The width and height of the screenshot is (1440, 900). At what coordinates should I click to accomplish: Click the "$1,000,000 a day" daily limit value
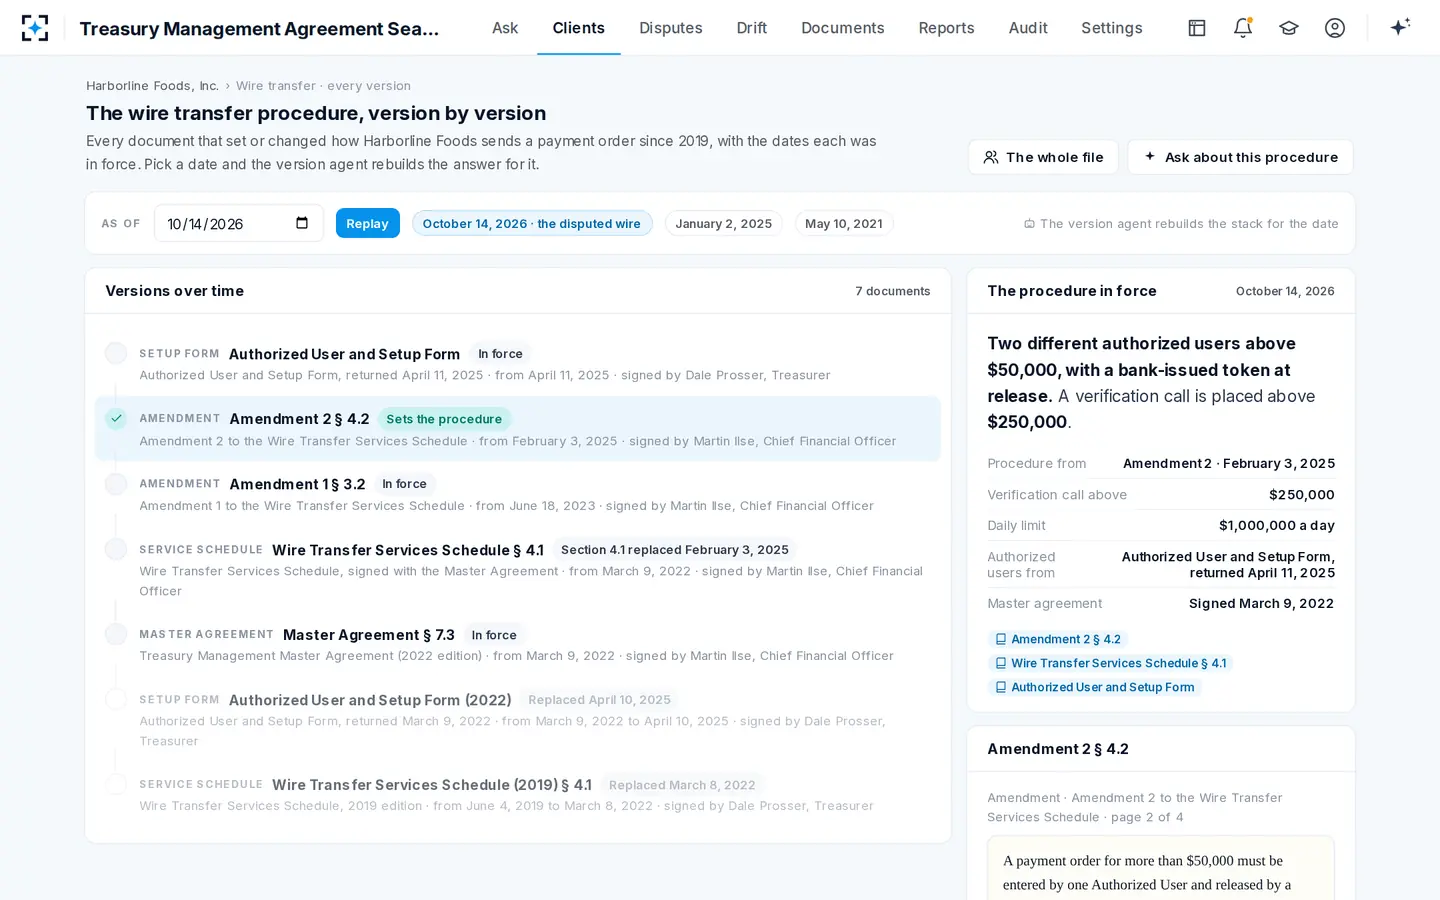1277,525
